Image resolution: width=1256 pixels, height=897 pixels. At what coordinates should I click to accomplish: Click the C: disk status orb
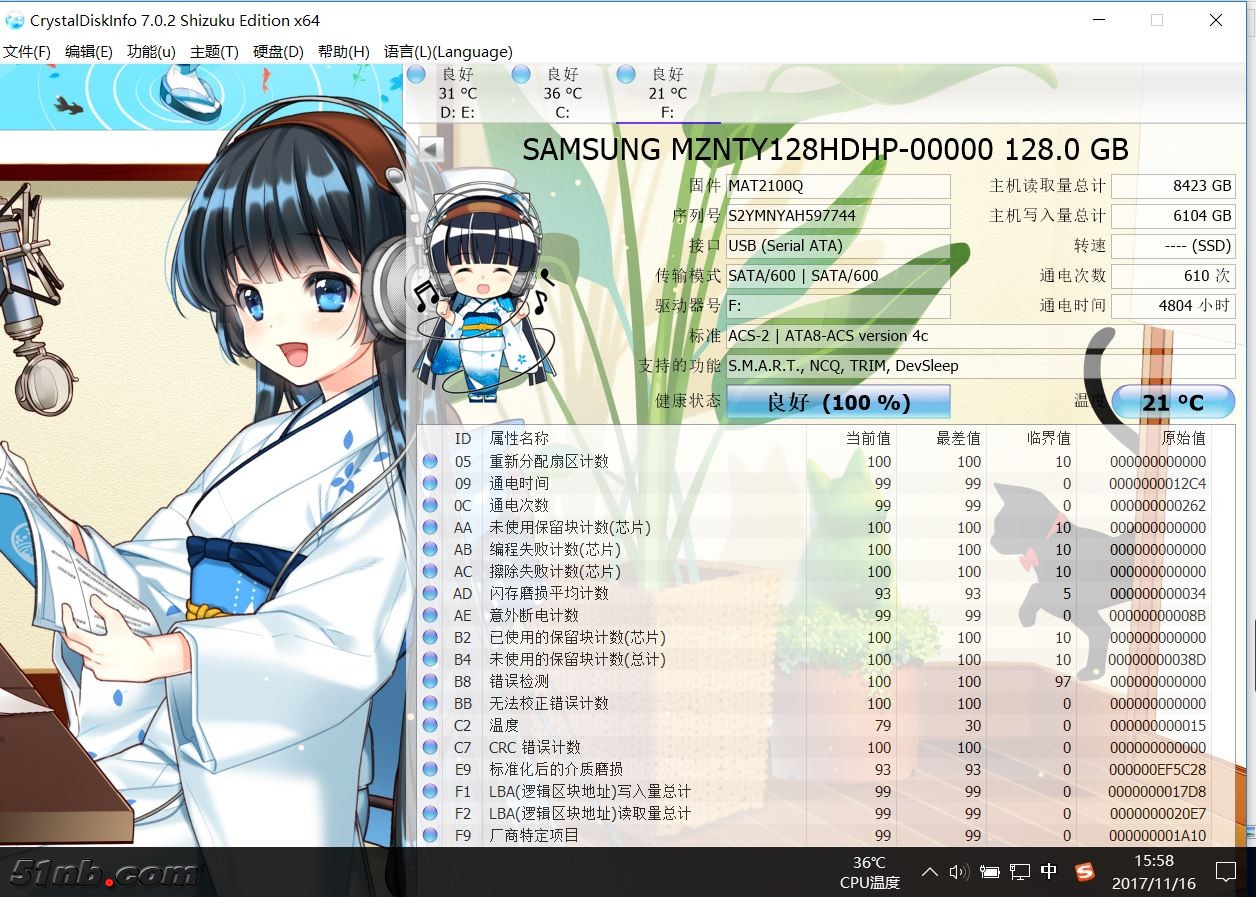tap(521, 75)
